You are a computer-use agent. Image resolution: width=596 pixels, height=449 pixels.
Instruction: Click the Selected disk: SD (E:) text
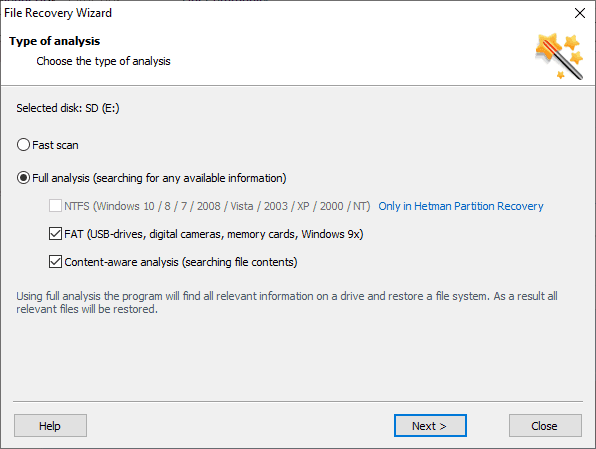click(68, 108)
